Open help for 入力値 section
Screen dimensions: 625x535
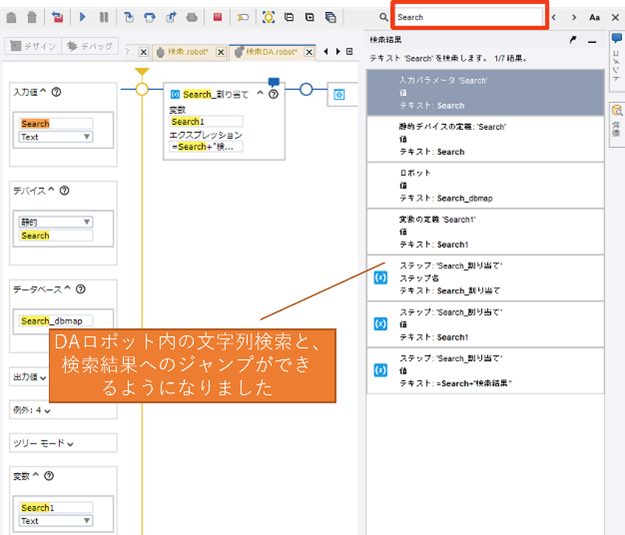pos(57,92)
